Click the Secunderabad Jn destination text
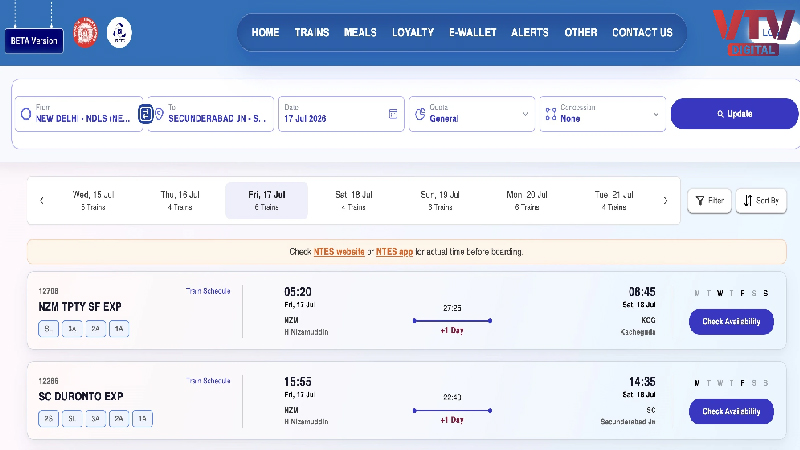 628,421
